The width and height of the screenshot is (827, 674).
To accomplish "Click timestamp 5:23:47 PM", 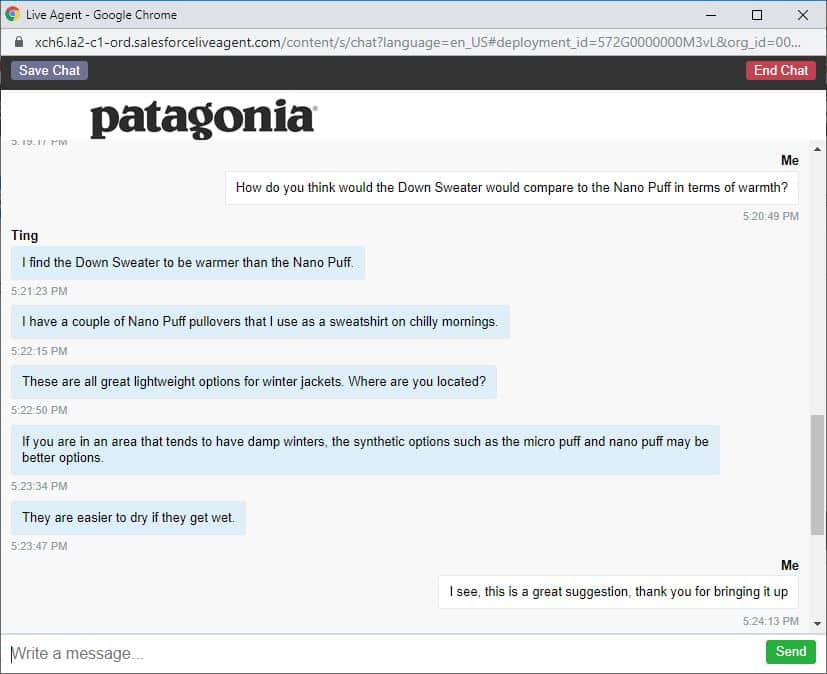I will pyautogui.click(x=39, y=546).
